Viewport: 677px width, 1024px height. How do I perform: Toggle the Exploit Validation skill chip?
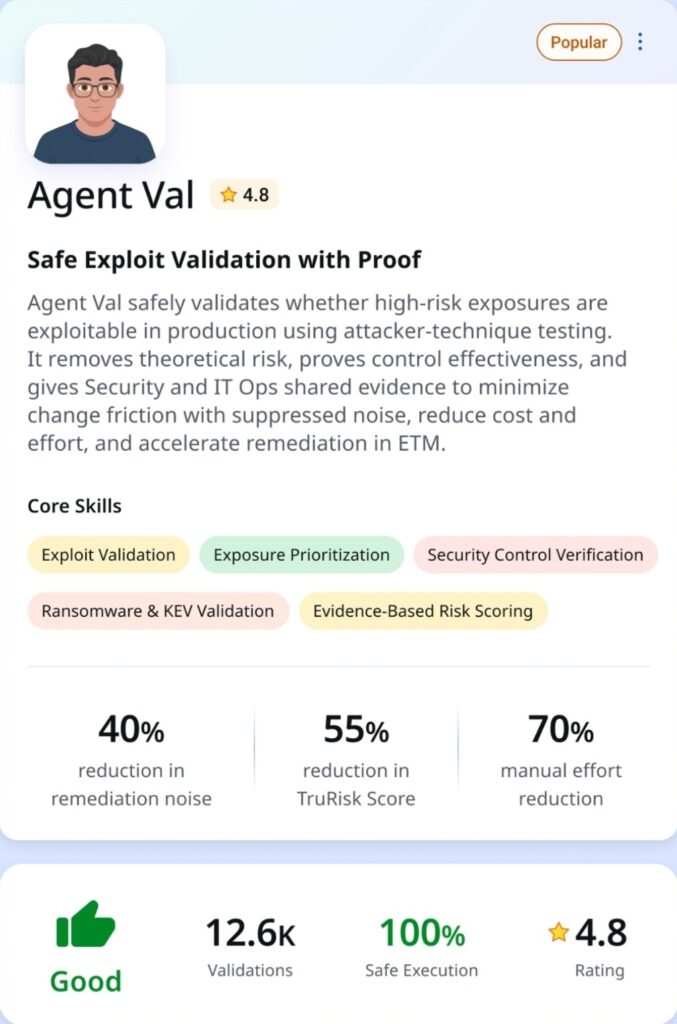107,554
